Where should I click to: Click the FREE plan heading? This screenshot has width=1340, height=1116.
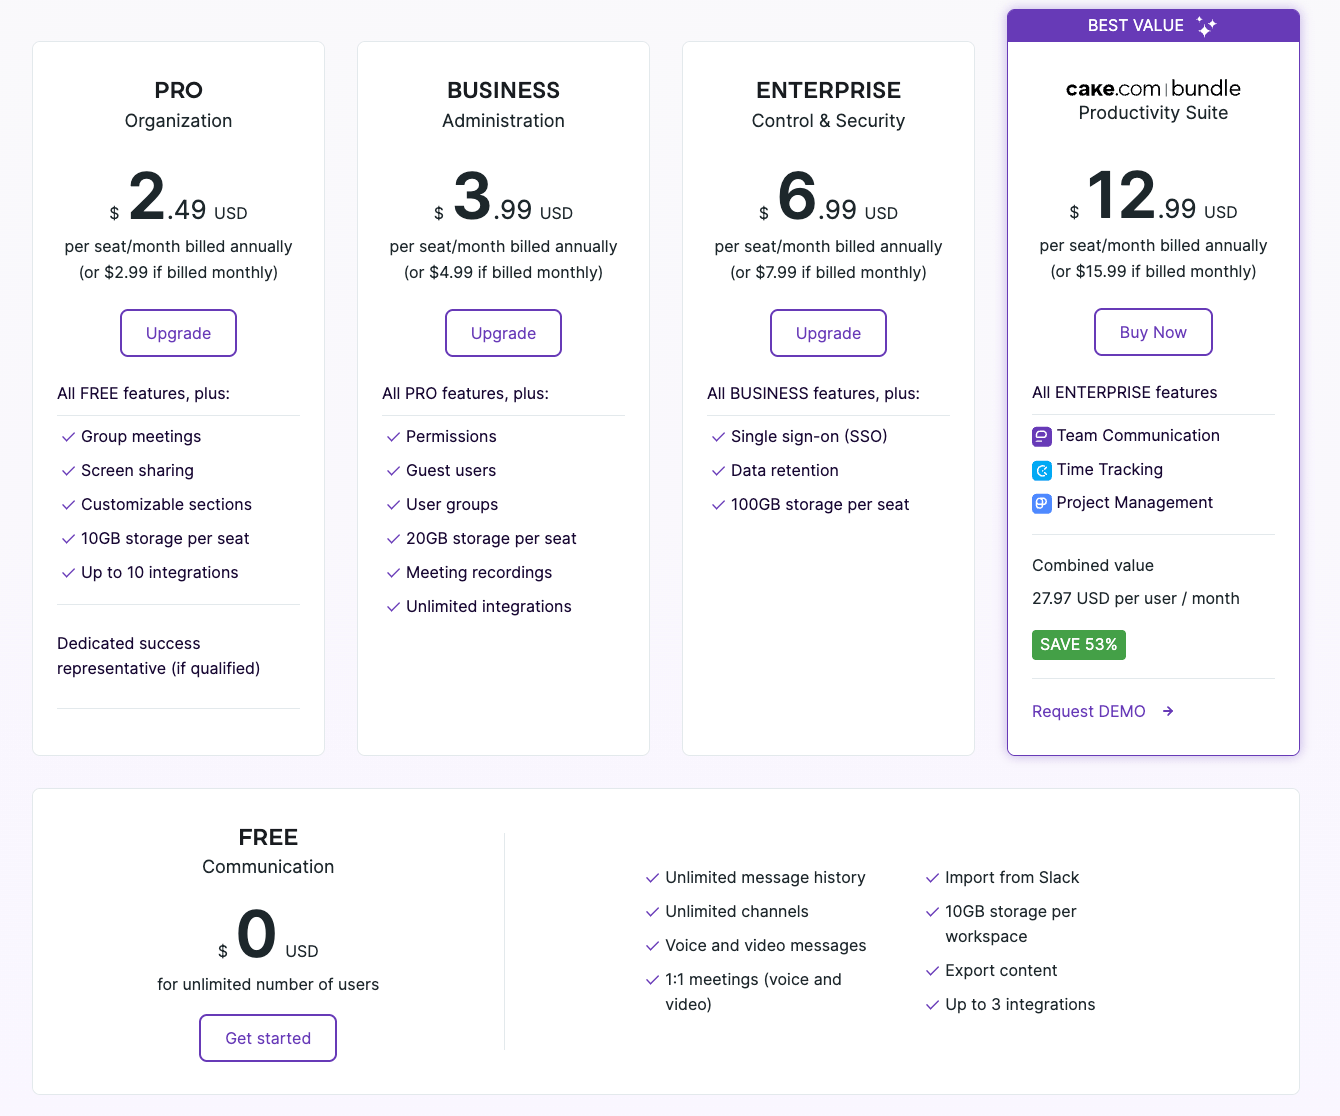point(268,837)
